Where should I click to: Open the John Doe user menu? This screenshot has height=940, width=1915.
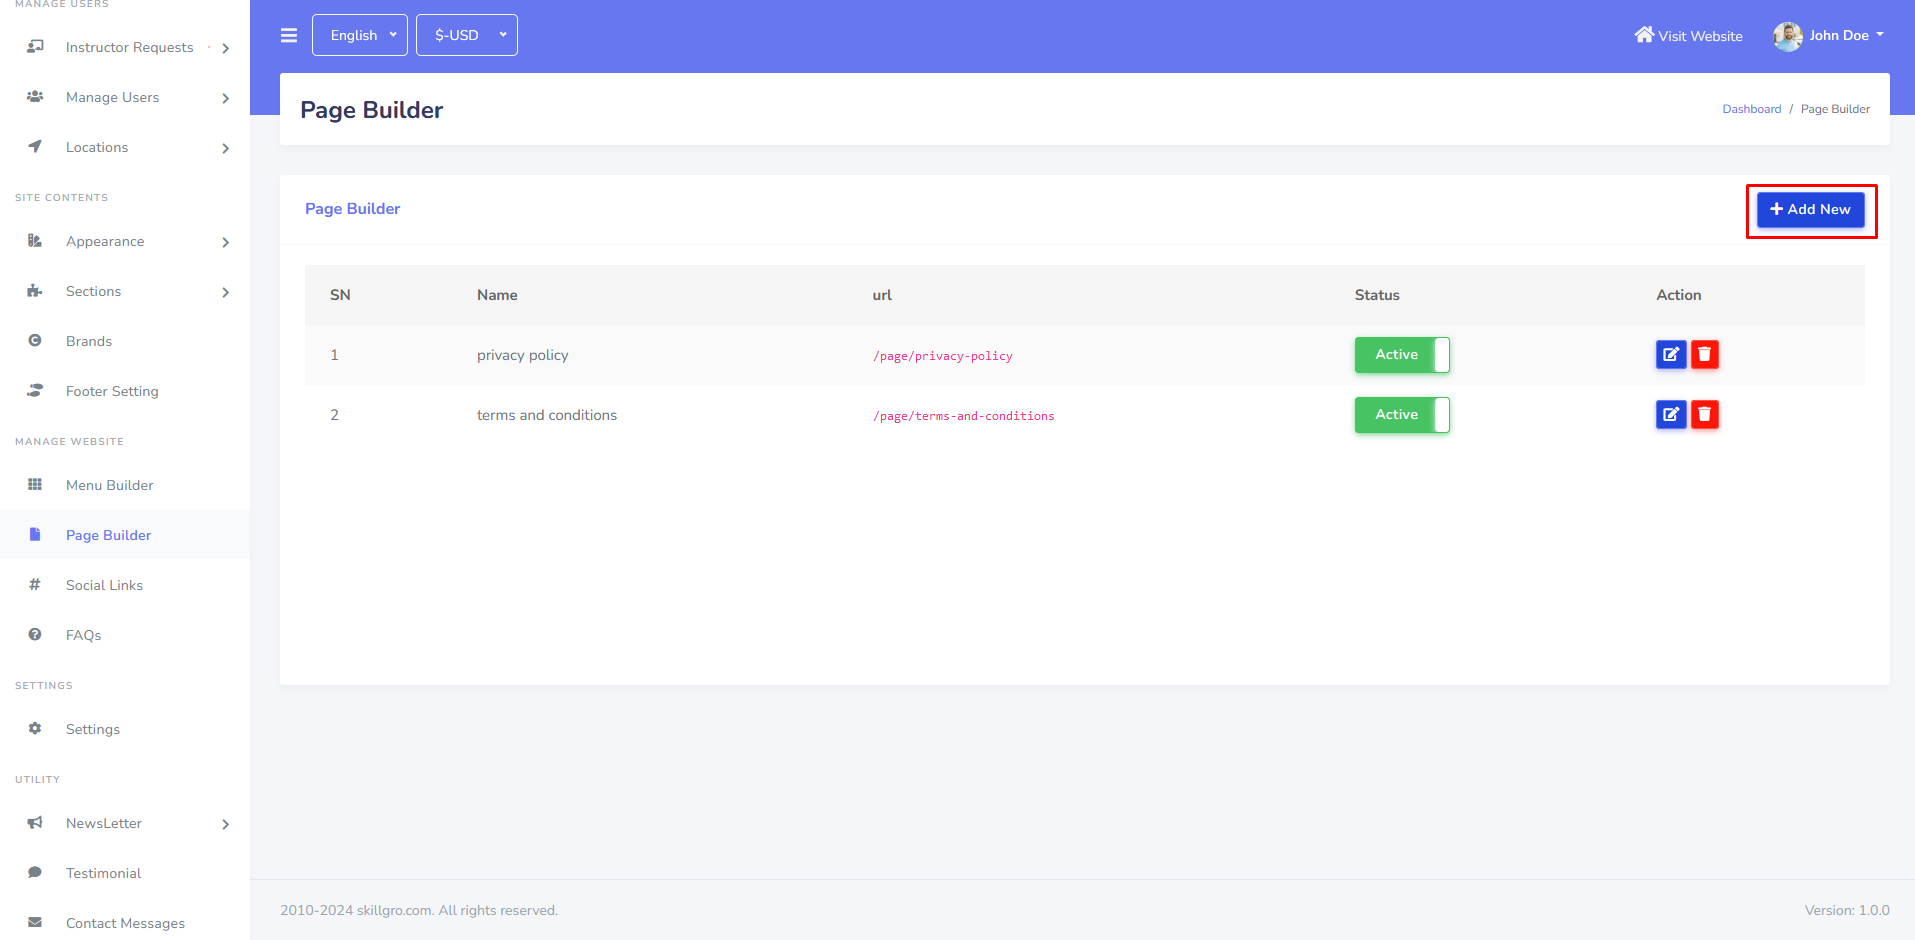[1830, 36]
